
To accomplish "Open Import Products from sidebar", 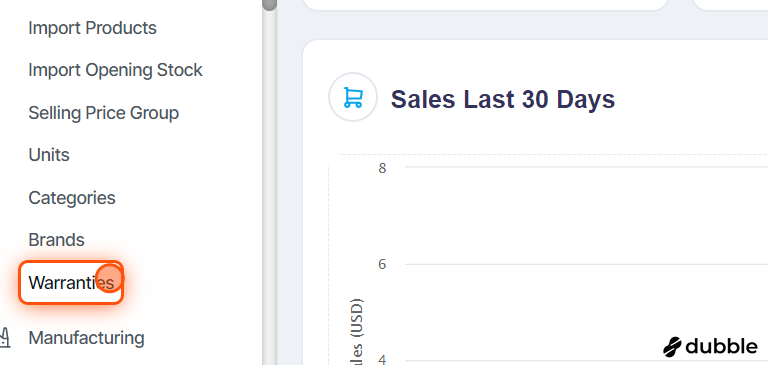I will click(x=93, y=28).
